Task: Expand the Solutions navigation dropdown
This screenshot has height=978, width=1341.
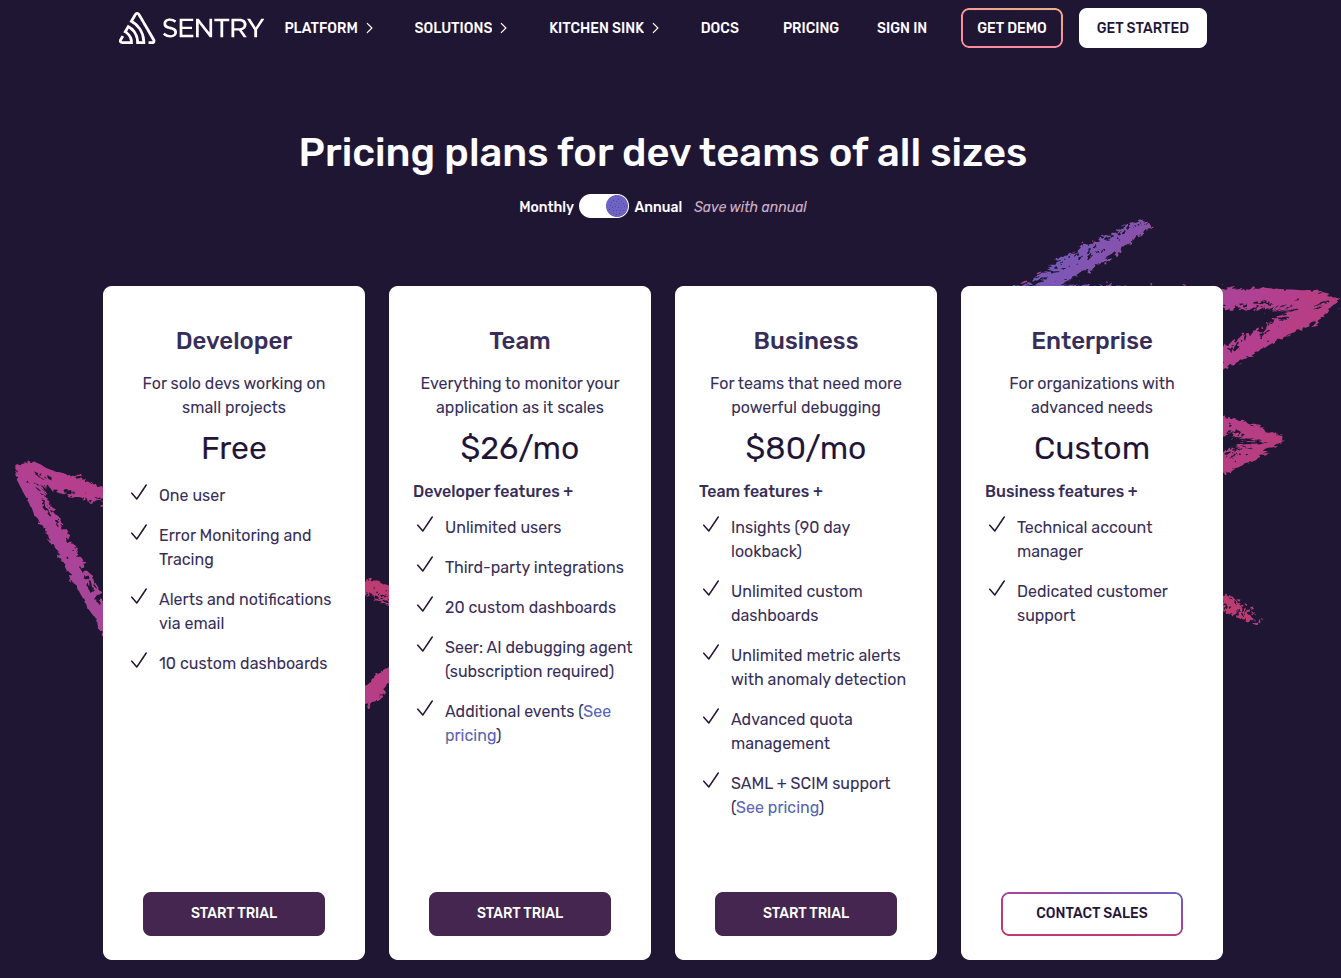Action: pyautogui.click(x=460, y=28)
